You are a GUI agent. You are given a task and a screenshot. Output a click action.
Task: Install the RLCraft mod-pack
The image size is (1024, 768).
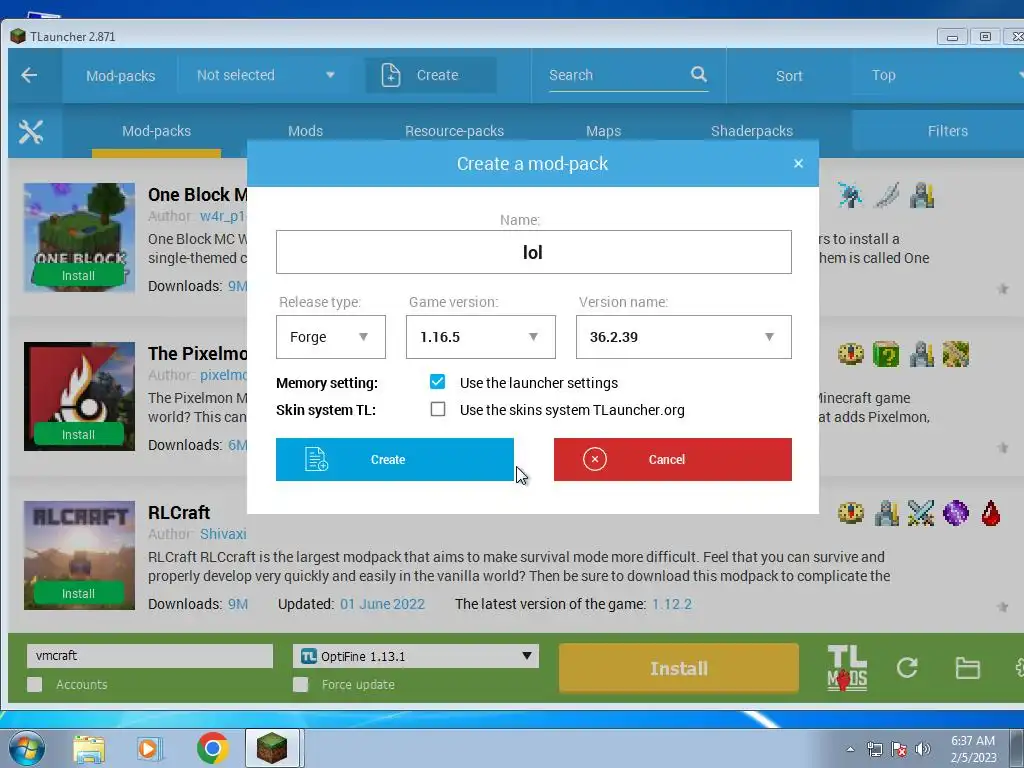[x=78, y=593]
